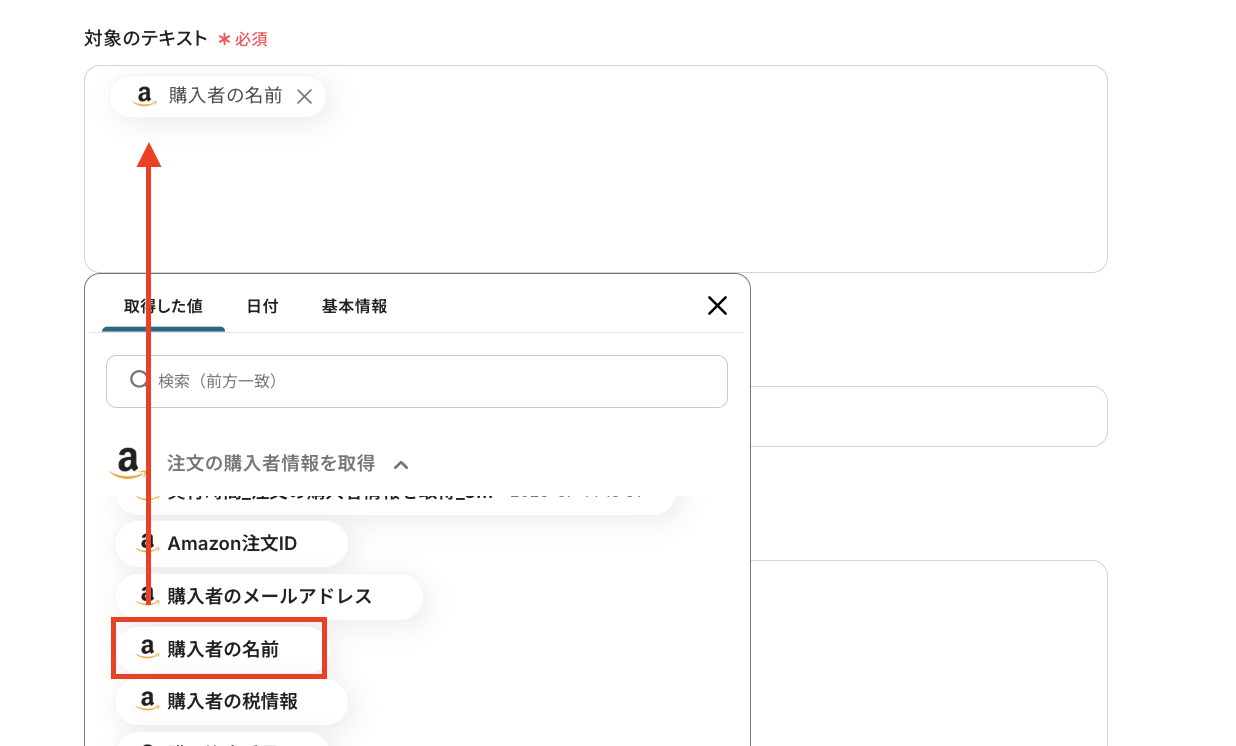1236x746 pixels.
Task: Close the value picker popup
Action: [x=717, y=306]
